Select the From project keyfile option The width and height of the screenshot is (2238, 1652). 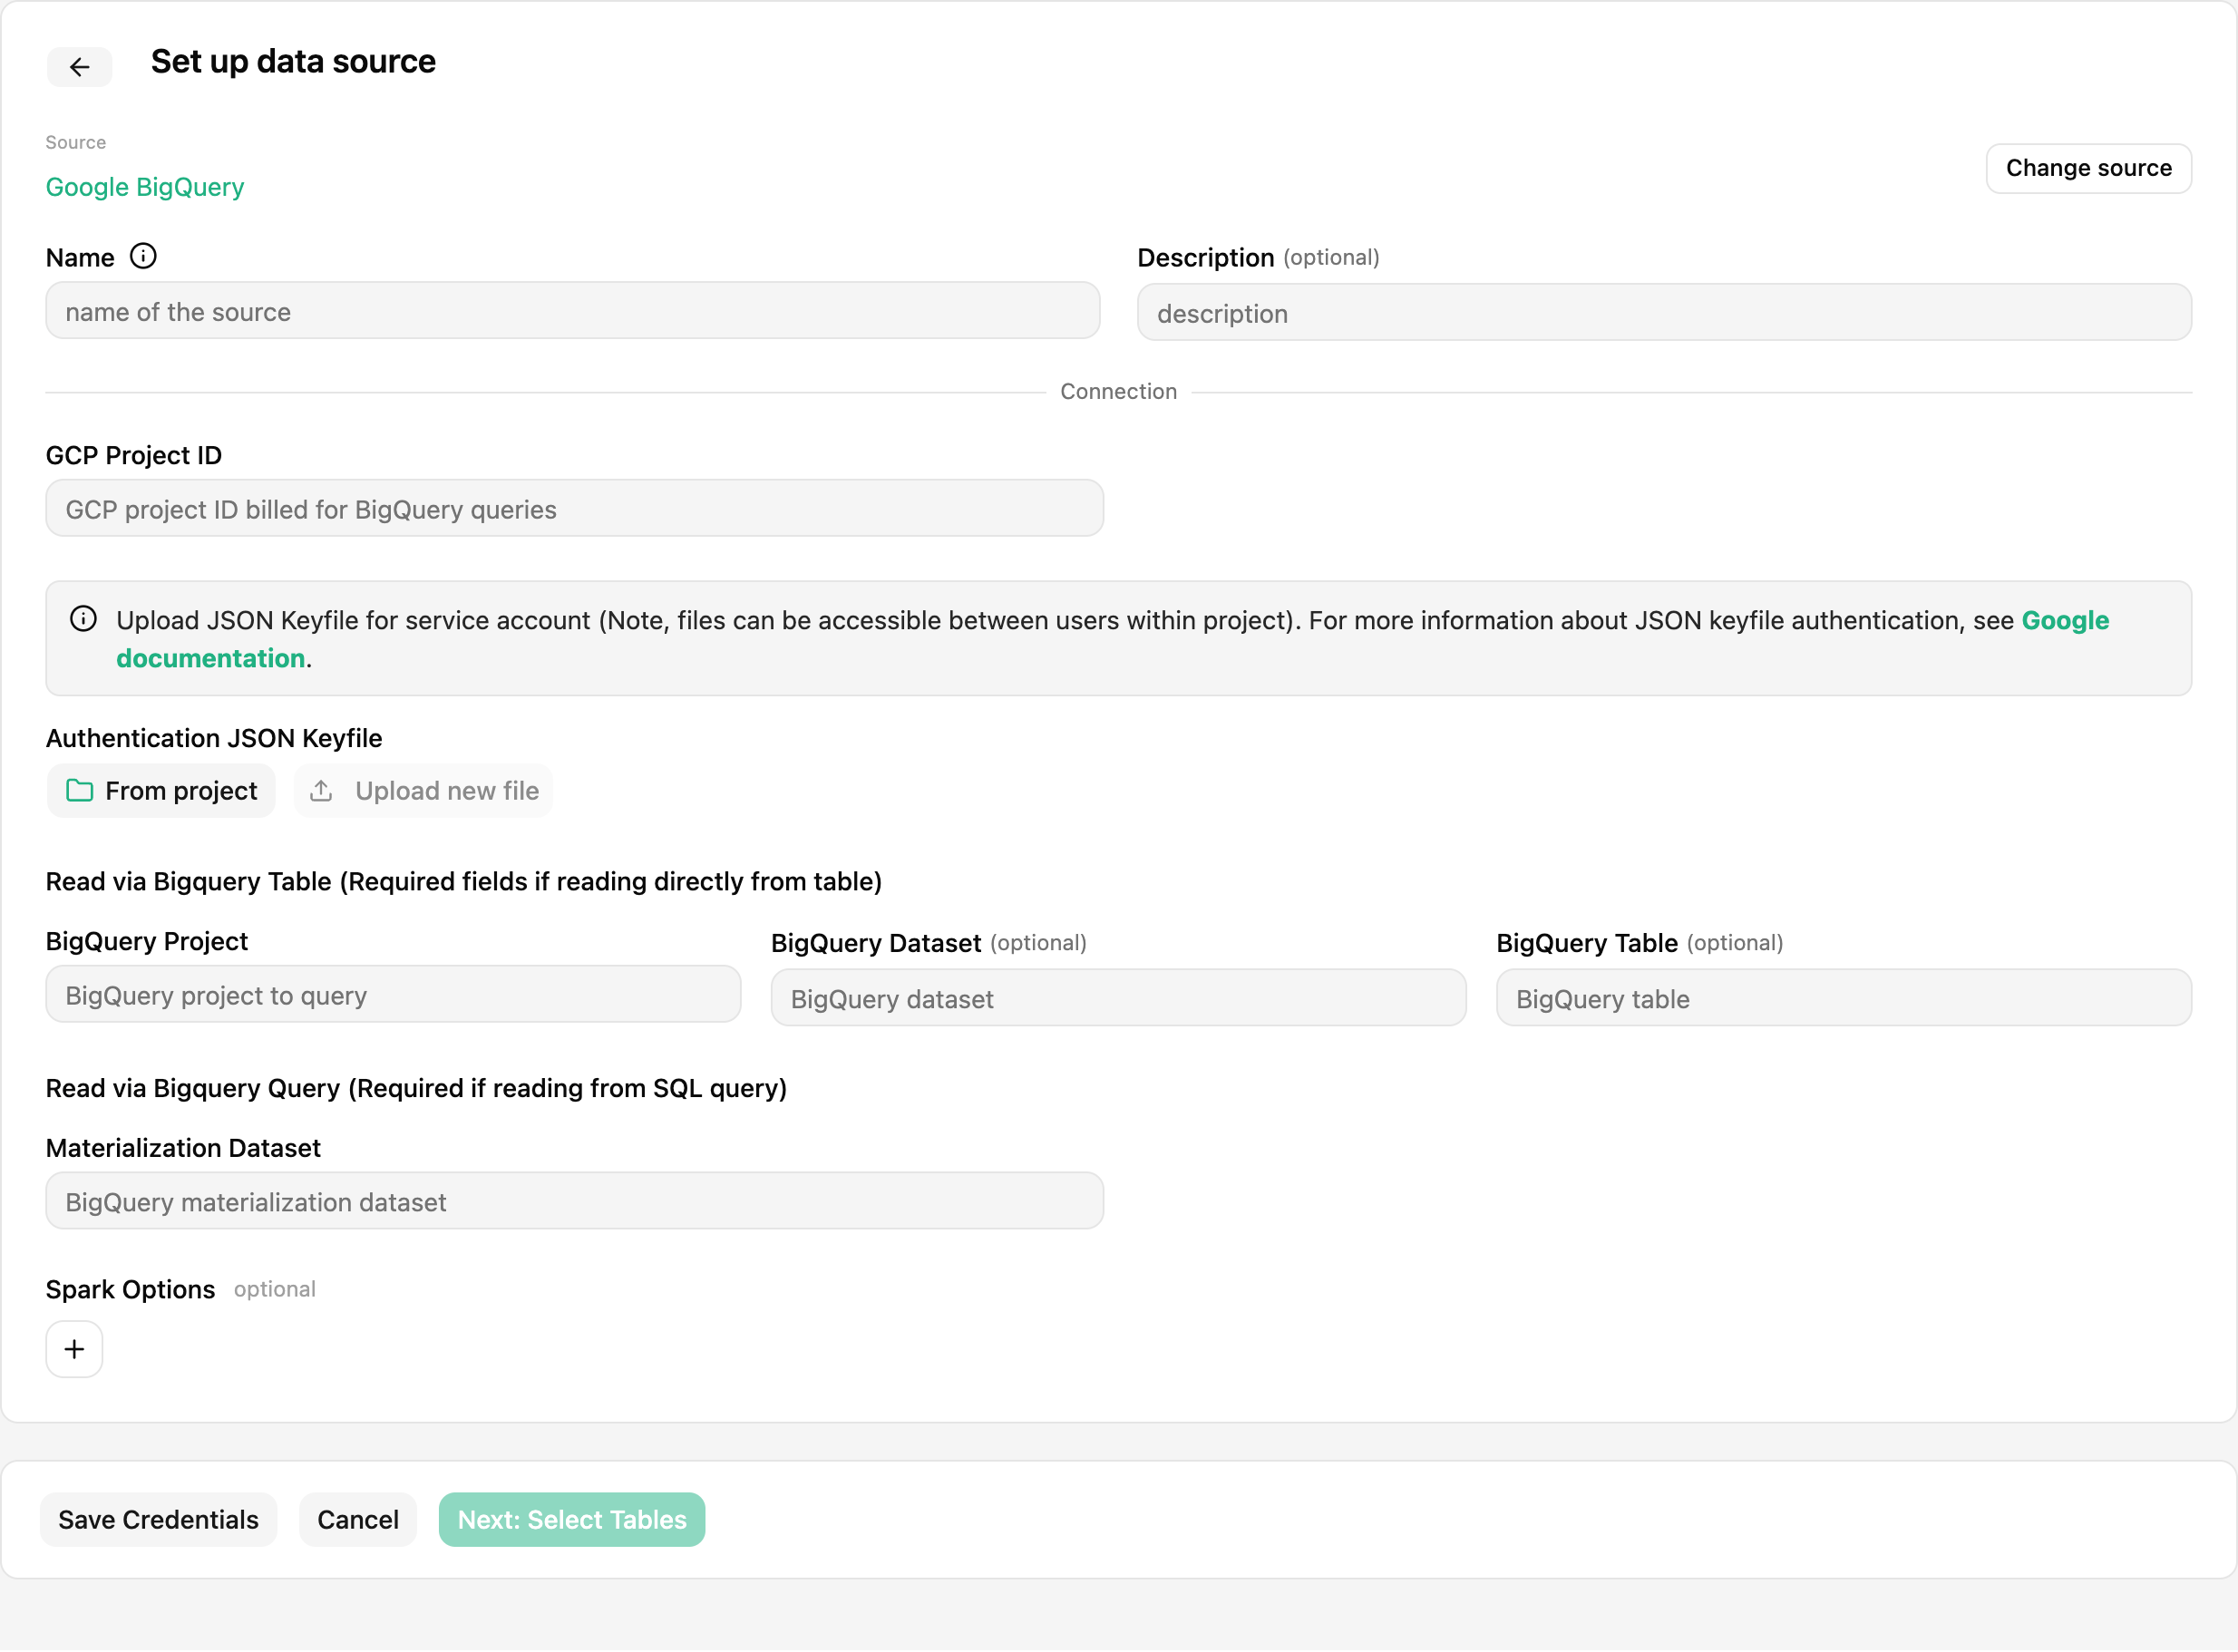(x=161, y=791)
